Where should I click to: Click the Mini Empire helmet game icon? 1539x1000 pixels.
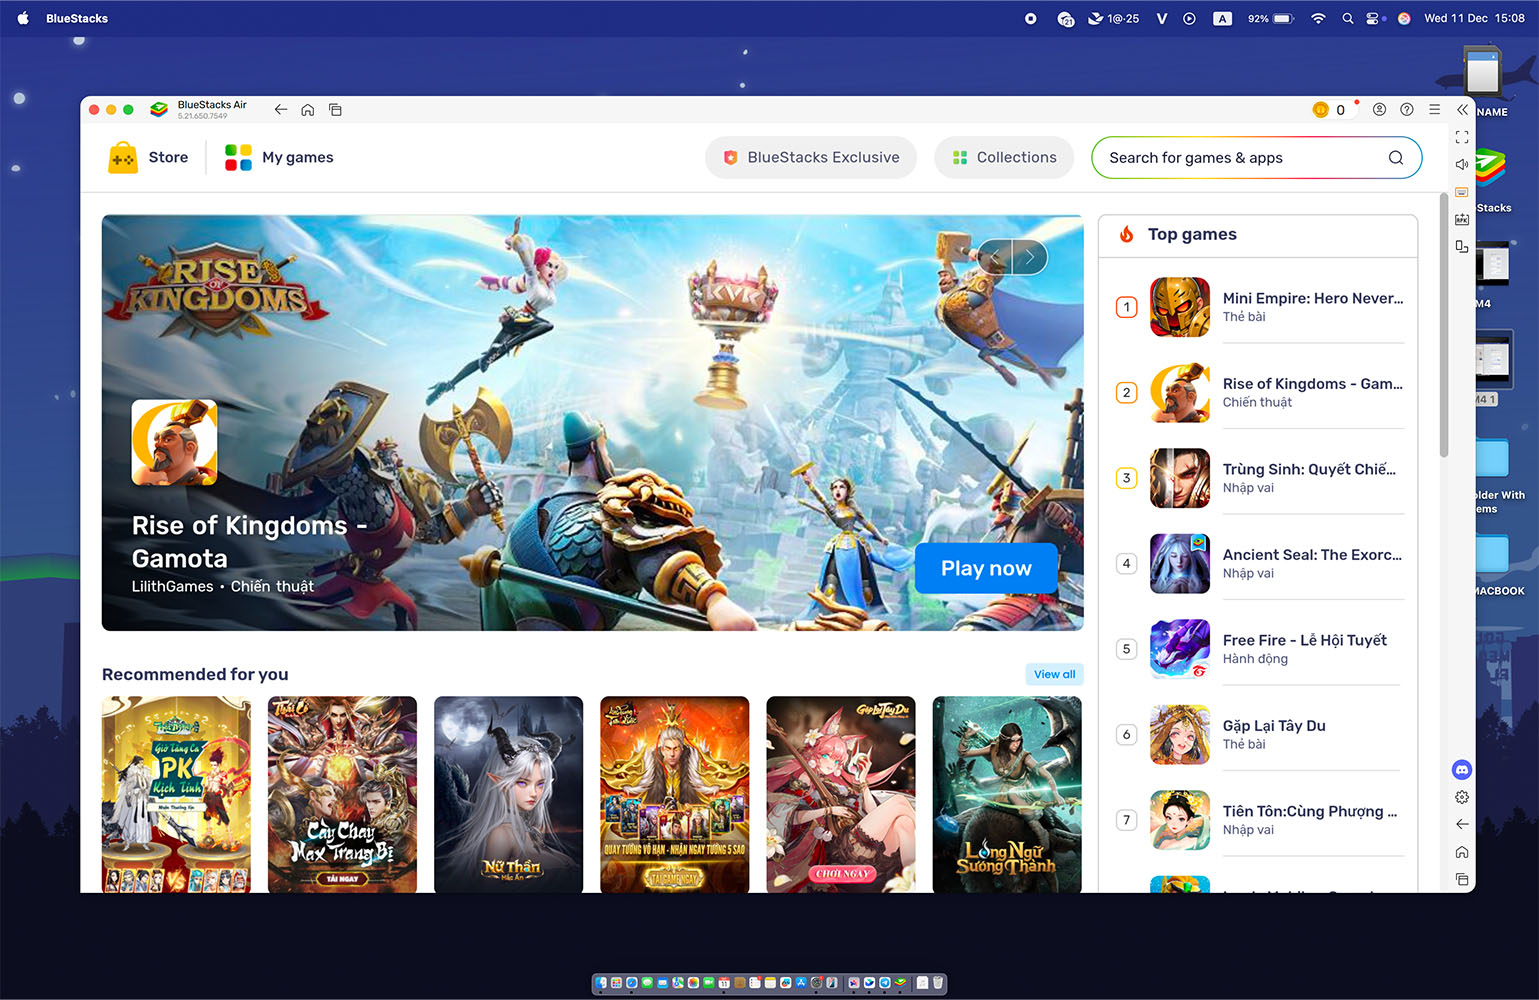1180,307
